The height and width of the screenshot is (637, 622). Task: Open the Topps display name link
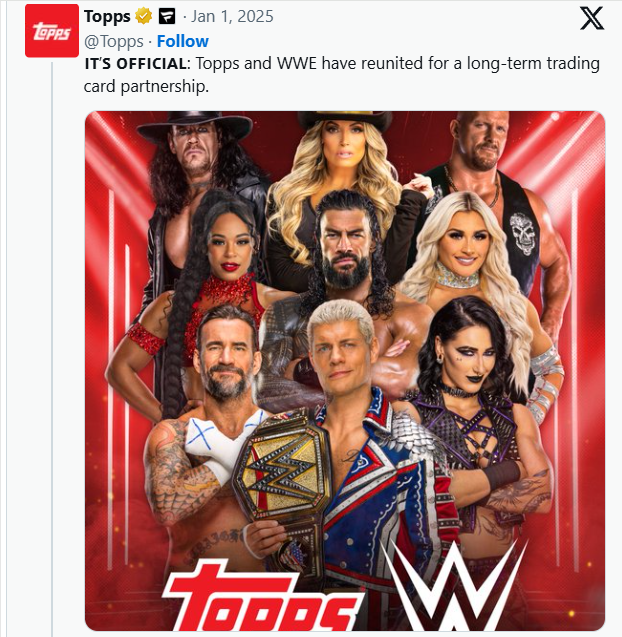(x=107, y=17)
